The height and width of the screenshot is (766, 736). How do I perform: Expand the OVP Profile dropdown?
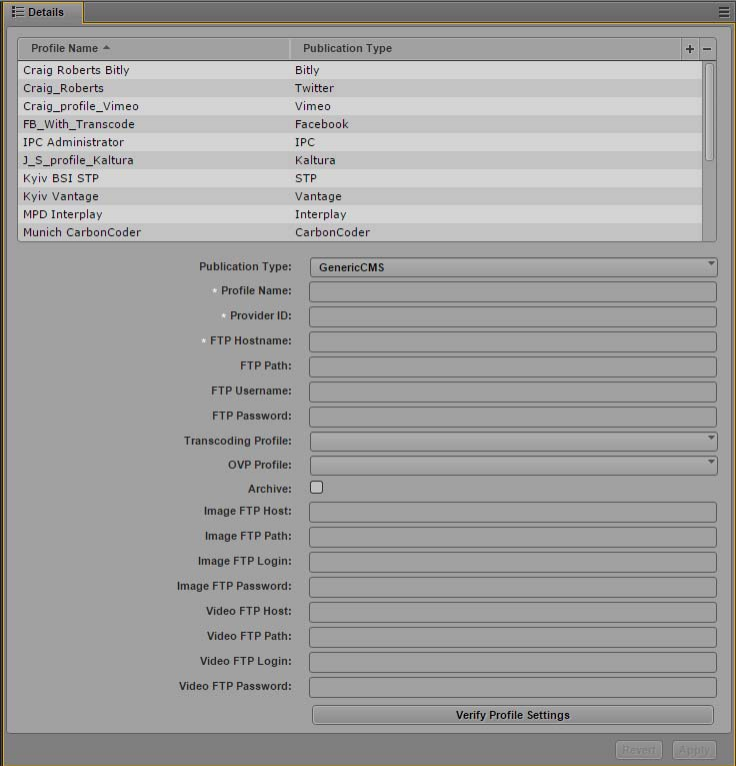pyautogui.click(x=513, y=465)
